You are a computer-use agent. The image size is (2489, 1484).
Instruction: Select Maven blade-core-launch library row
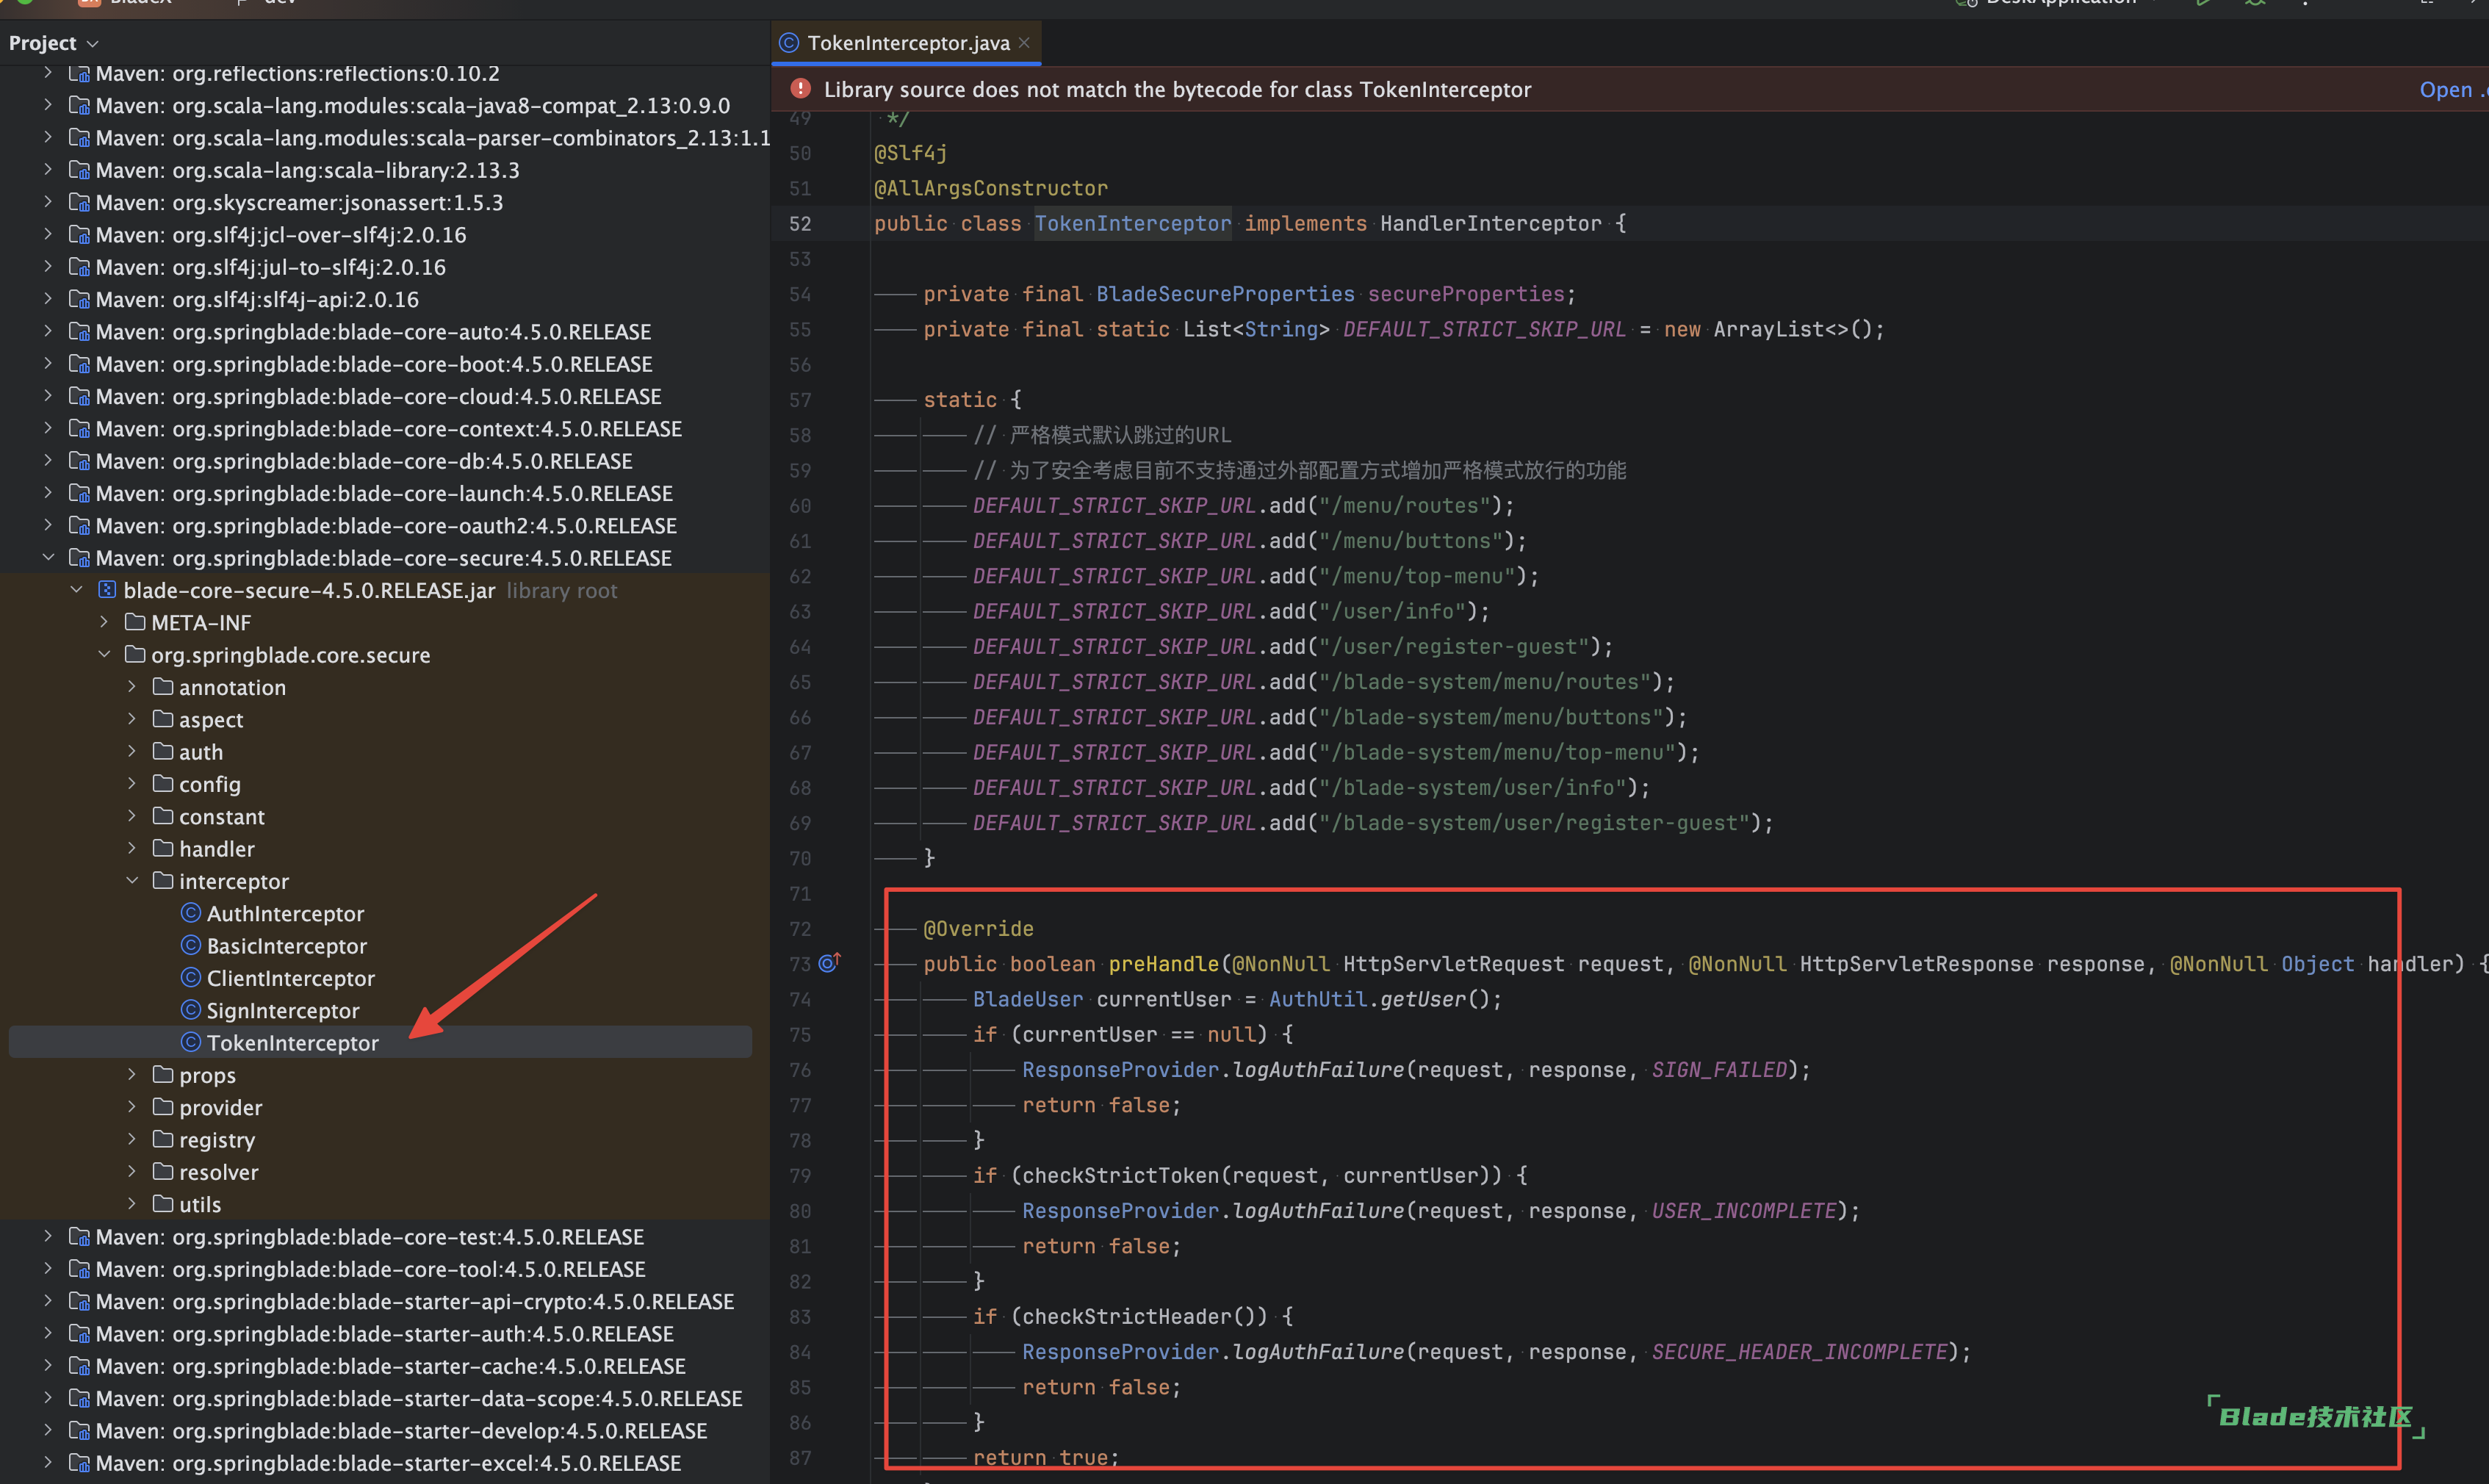click(385, 493)
